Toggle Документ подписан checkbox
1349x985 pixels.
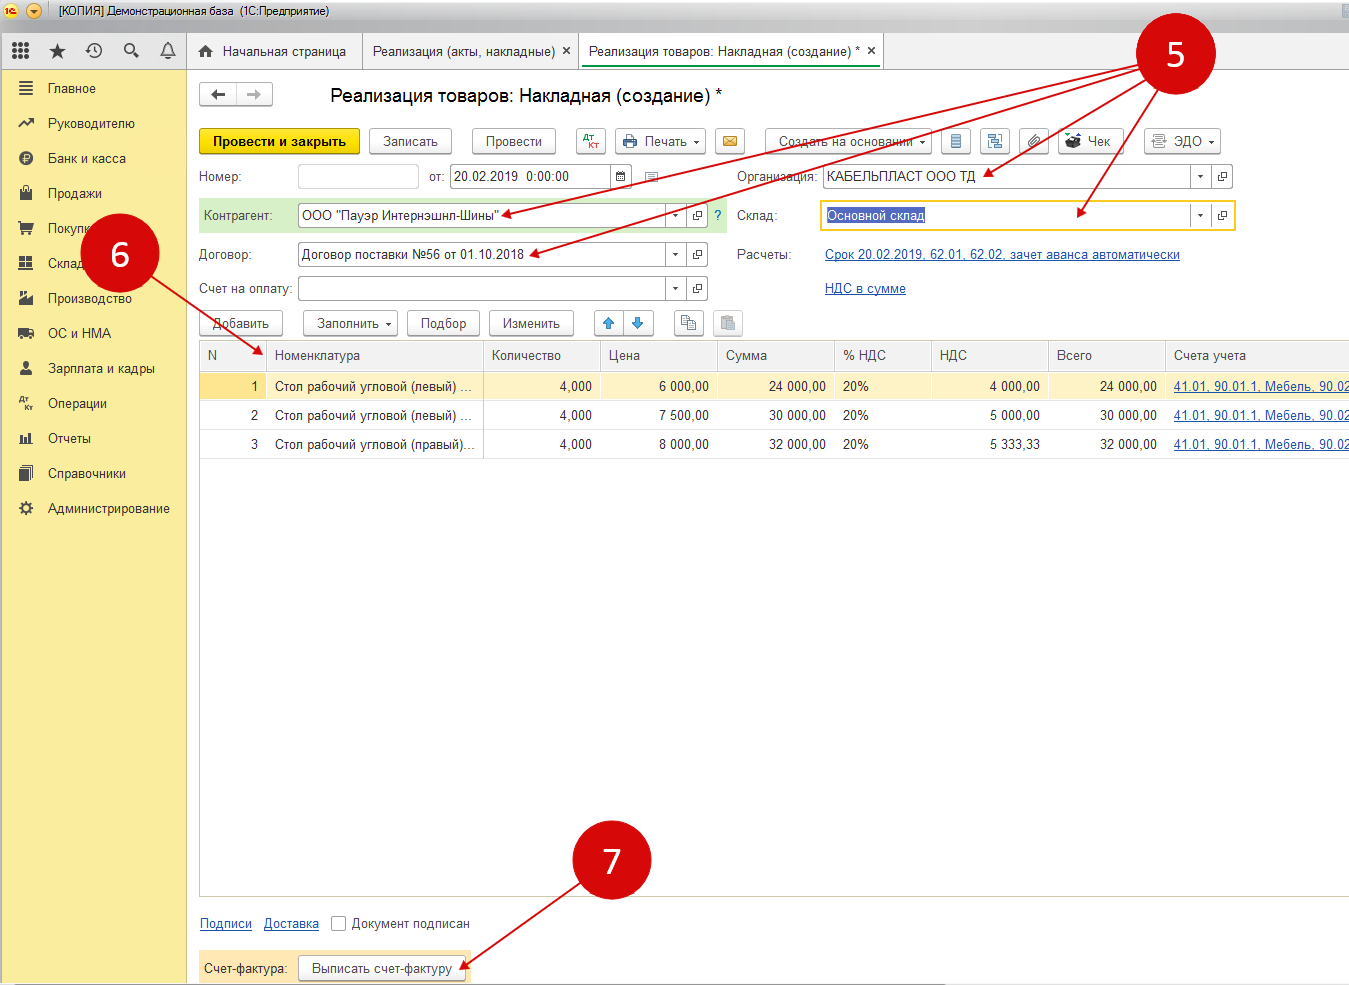coord(338,923)
